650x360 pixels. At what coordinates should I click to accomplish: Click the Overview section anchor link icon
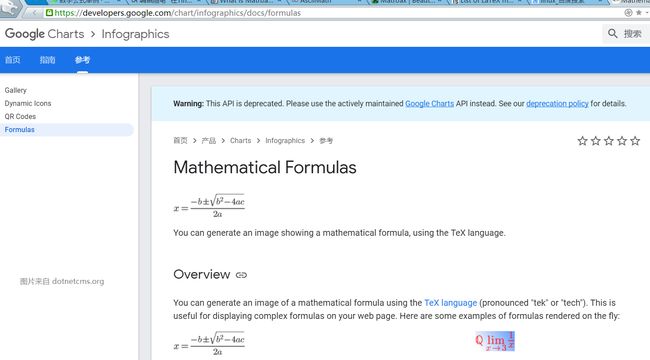[241, 275]
